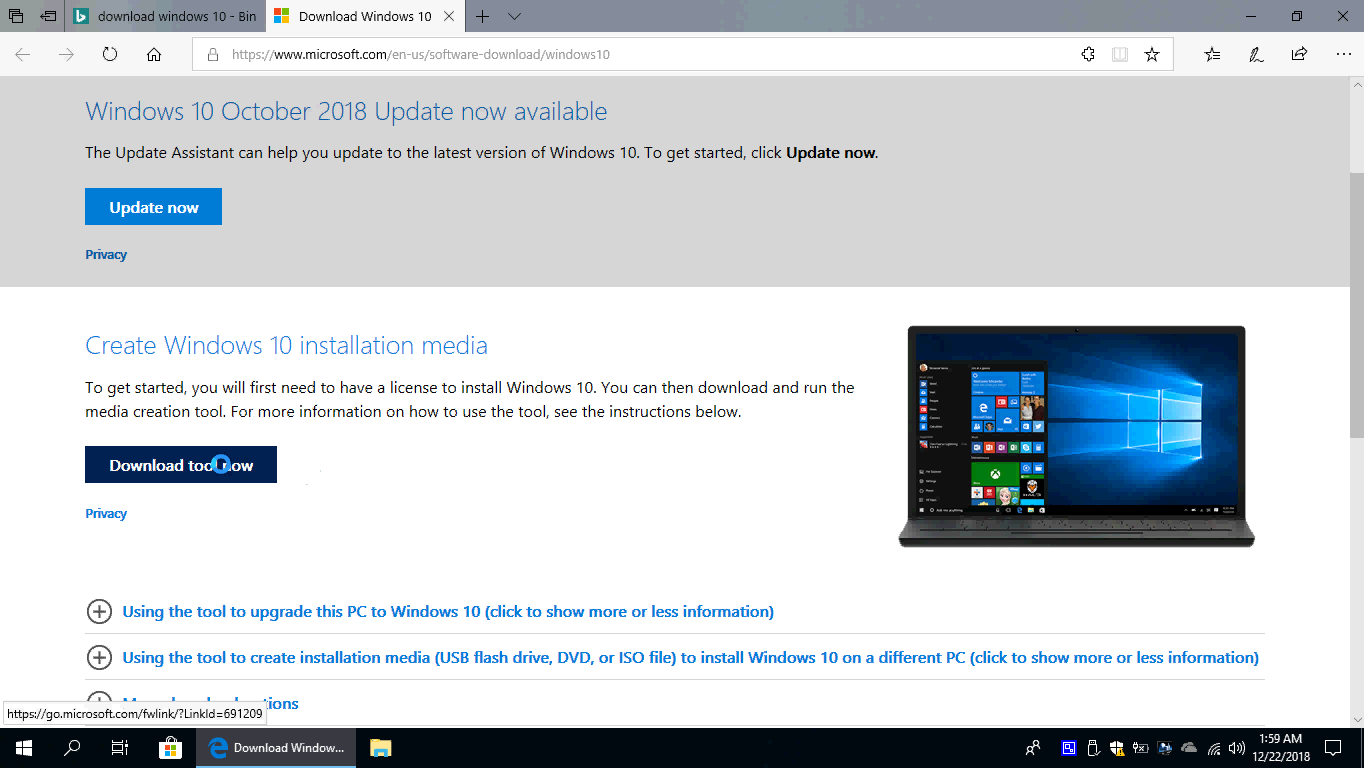Screen dimensions: 1364x768
Task: Open OneDrive cloud tray icon
Action: tap(1189, 748)
